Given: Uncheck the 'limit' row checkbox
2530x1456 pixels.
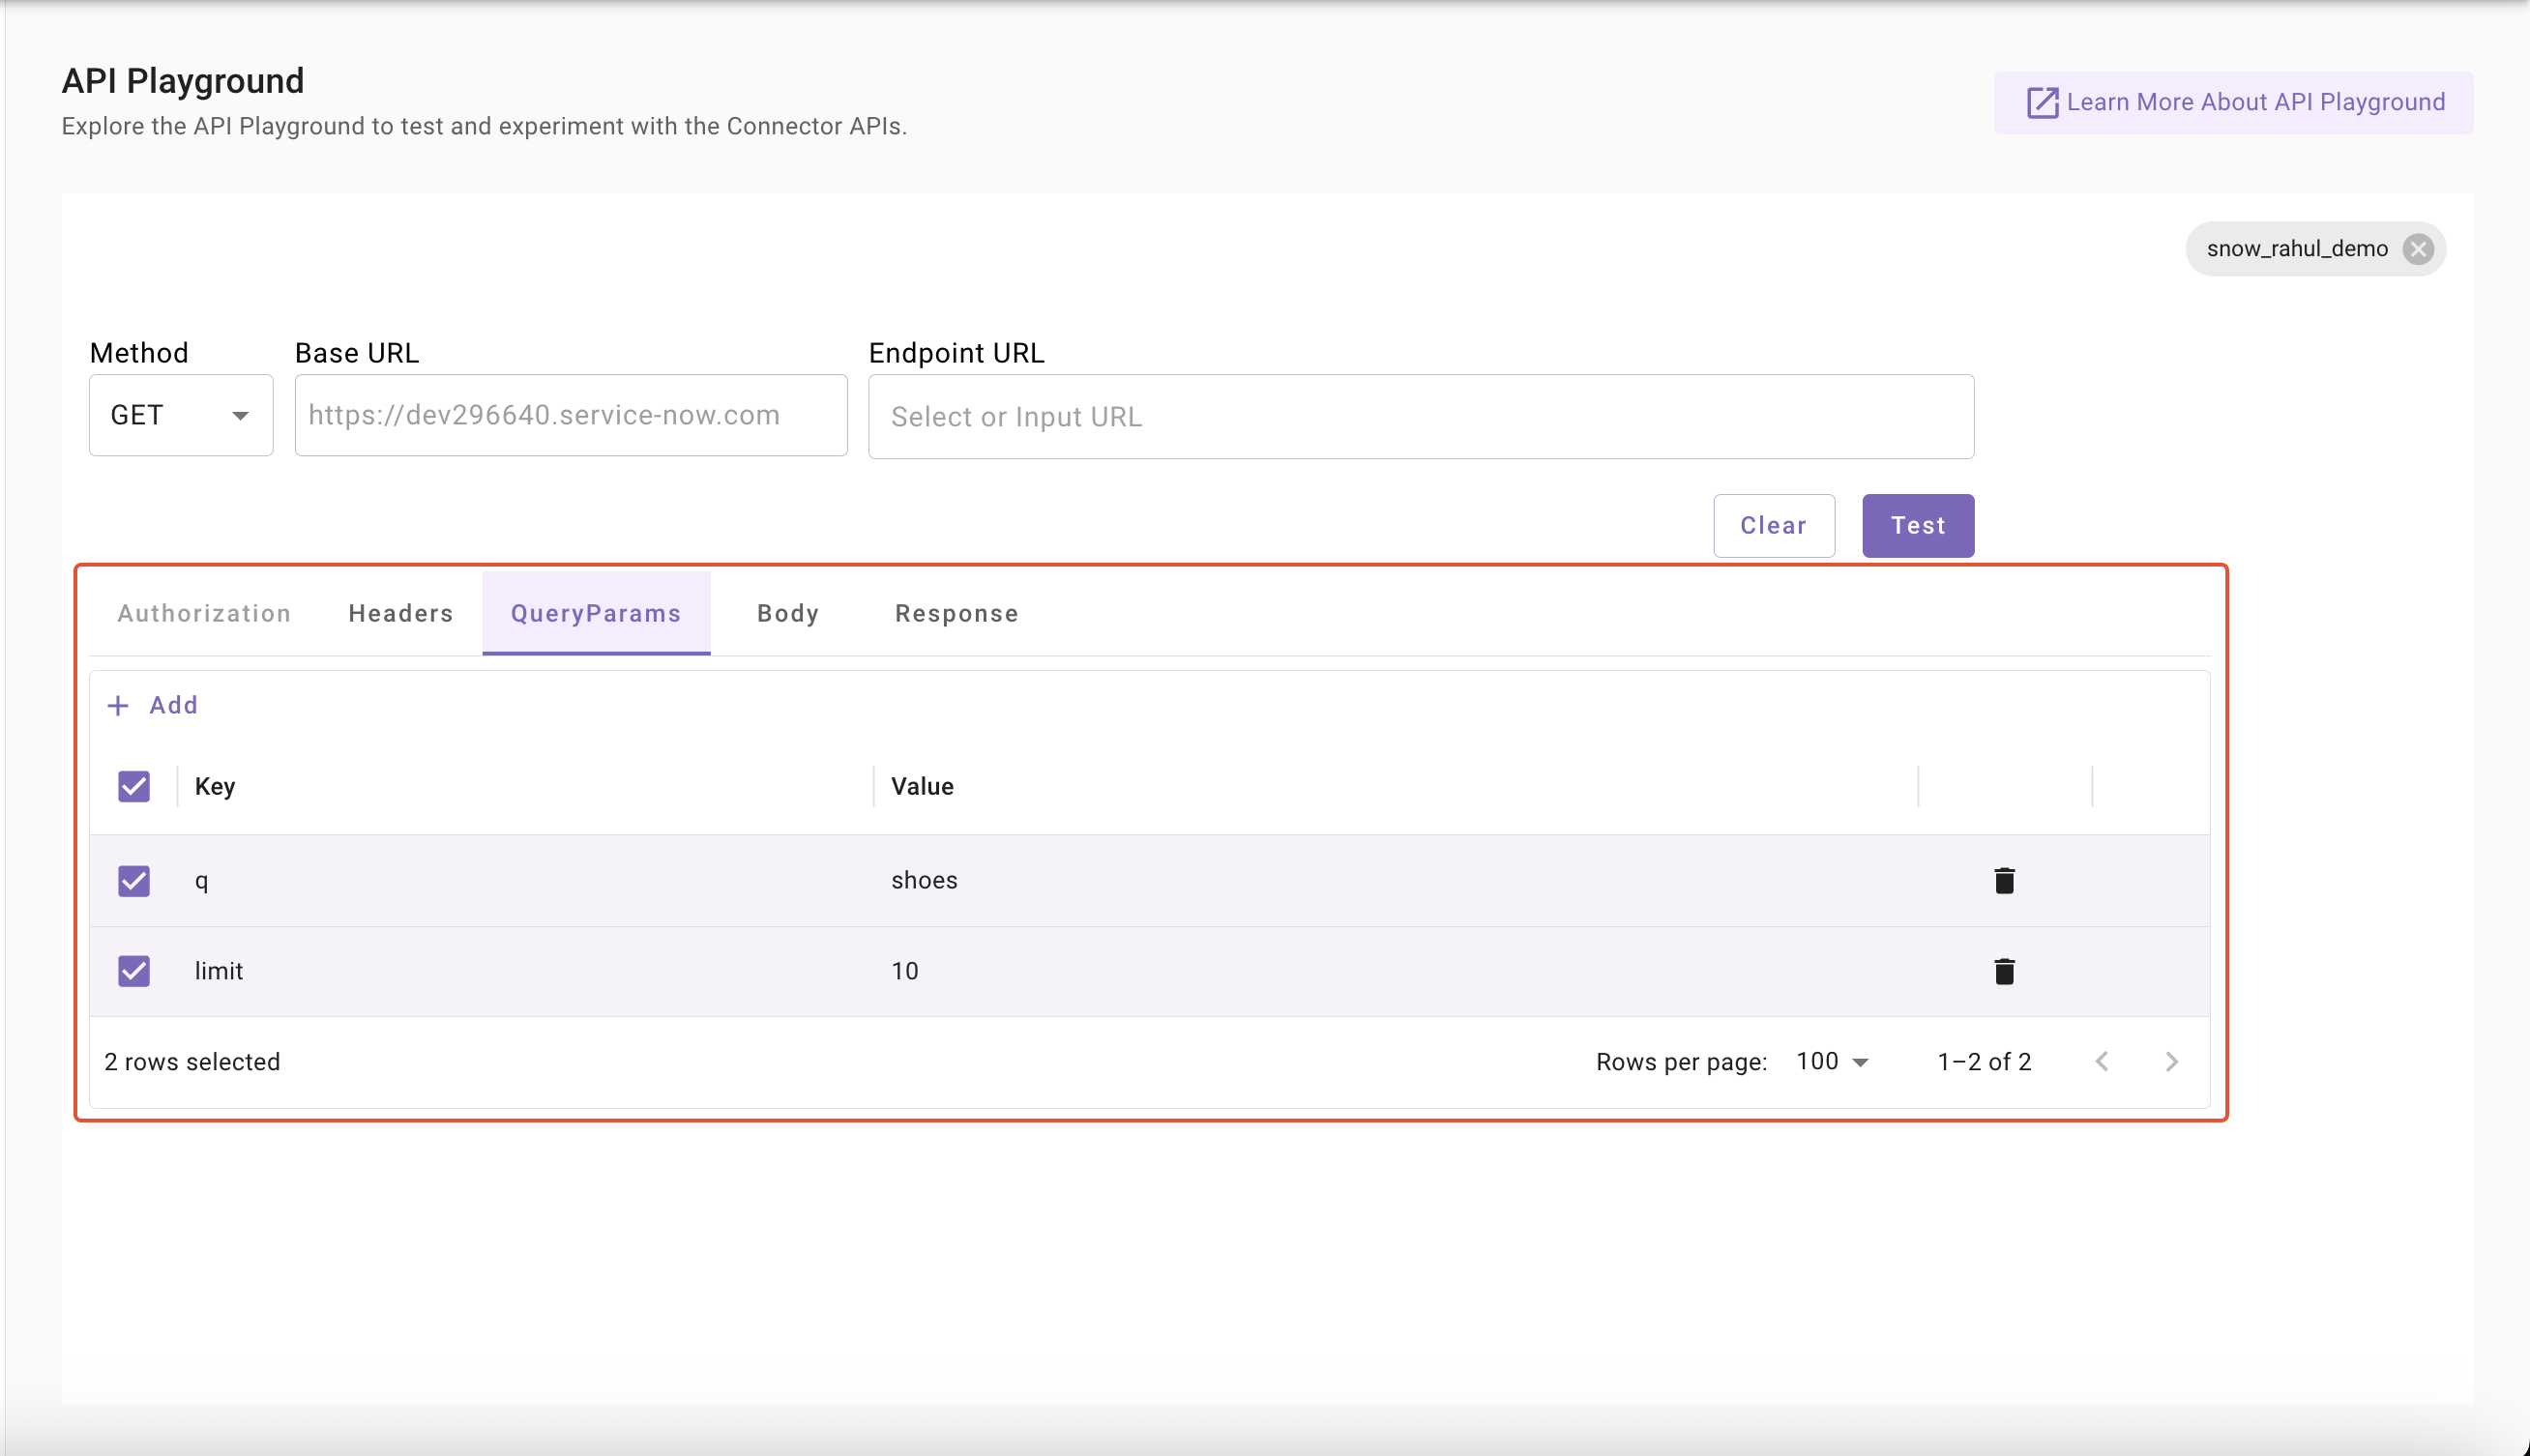Looking at the screenshot, I should tap(134, 971).
